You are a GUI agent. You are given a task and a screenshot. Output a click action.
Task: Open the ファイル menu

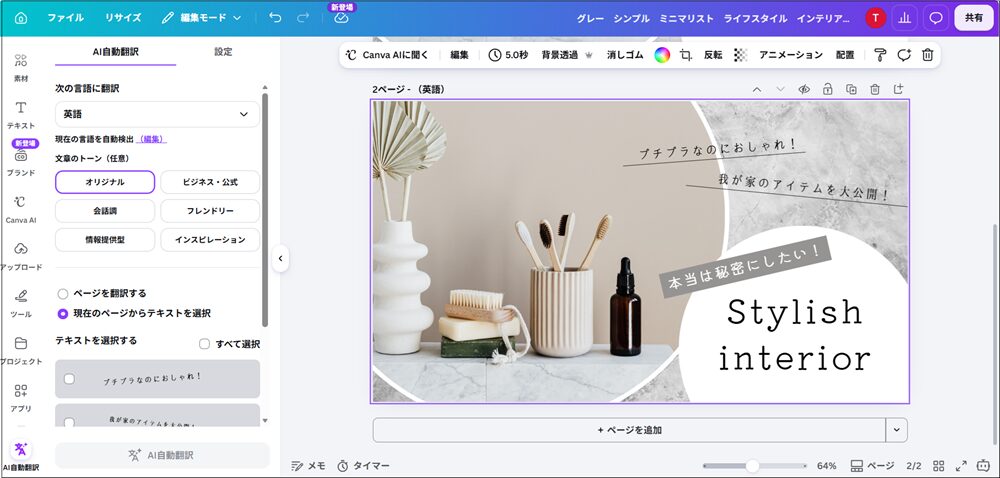click(65, 18)
